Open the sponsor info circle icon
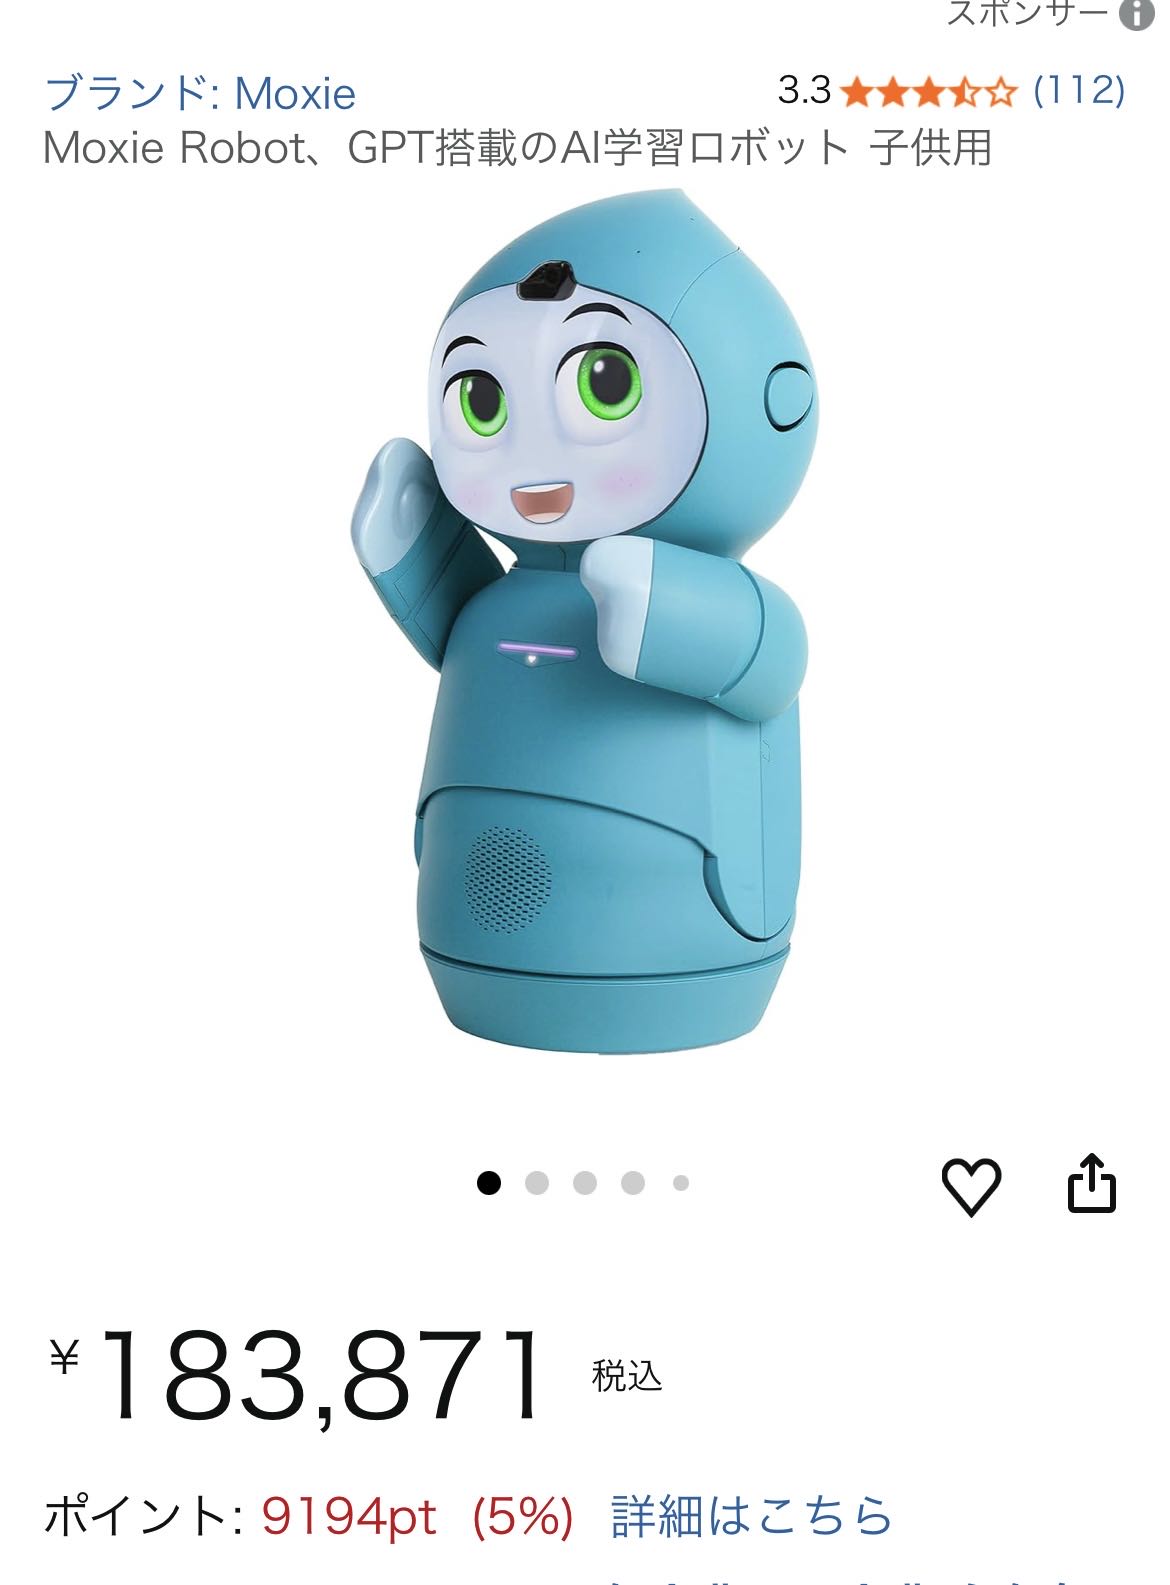The width and height of the screenshot is (1170, 1585). click(x=1137, y=14)
